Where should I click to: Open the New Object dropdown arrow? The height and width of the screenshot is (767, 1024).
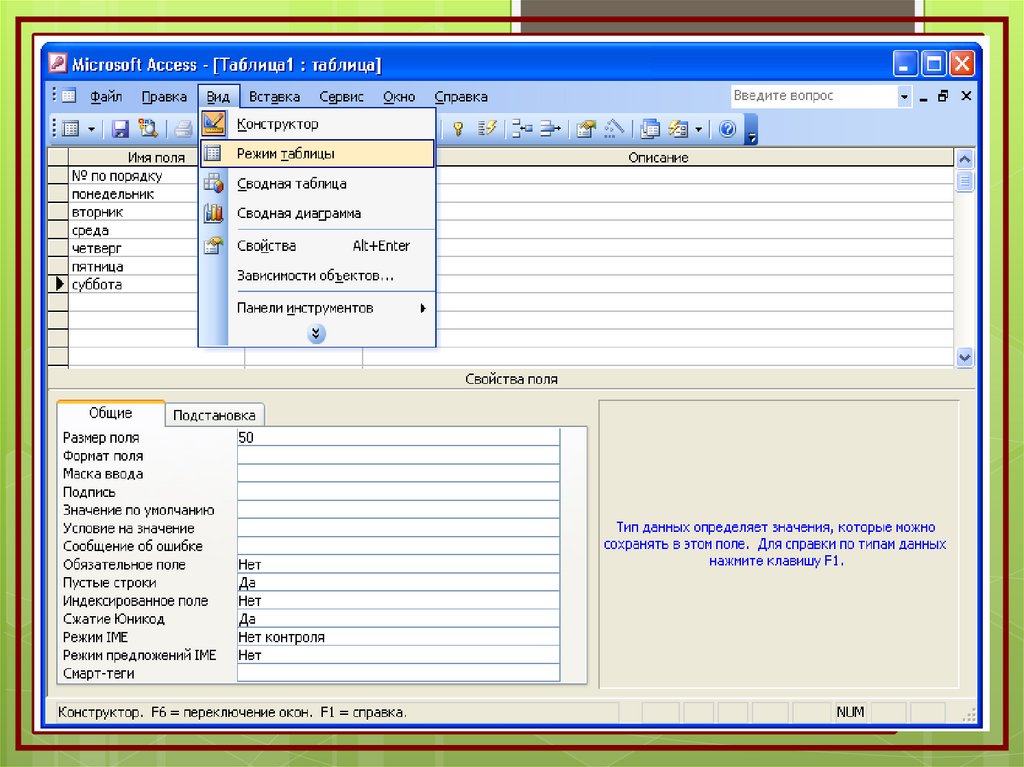coord(698,129)
